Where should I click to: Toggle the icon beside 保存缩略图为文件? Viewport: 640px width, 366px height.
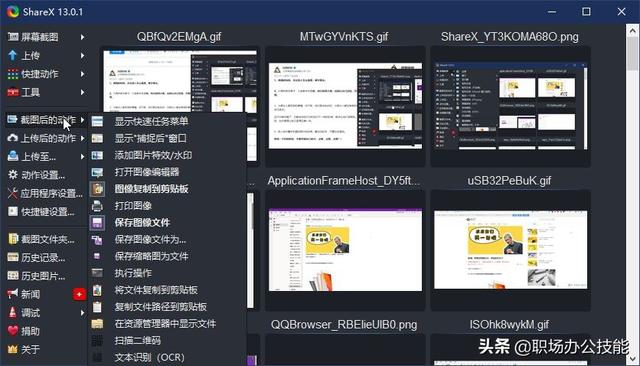pos(97,256)
